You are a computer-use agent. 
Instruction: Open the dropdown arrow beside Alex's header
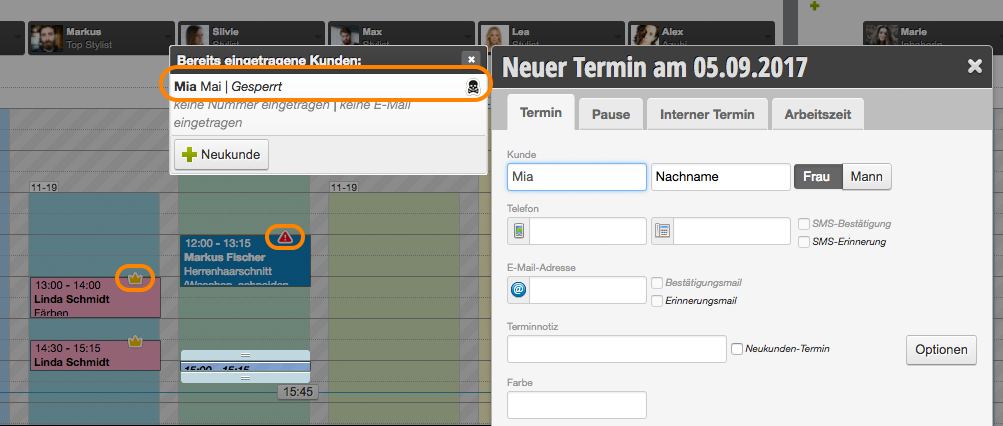(x=768, y=38)
